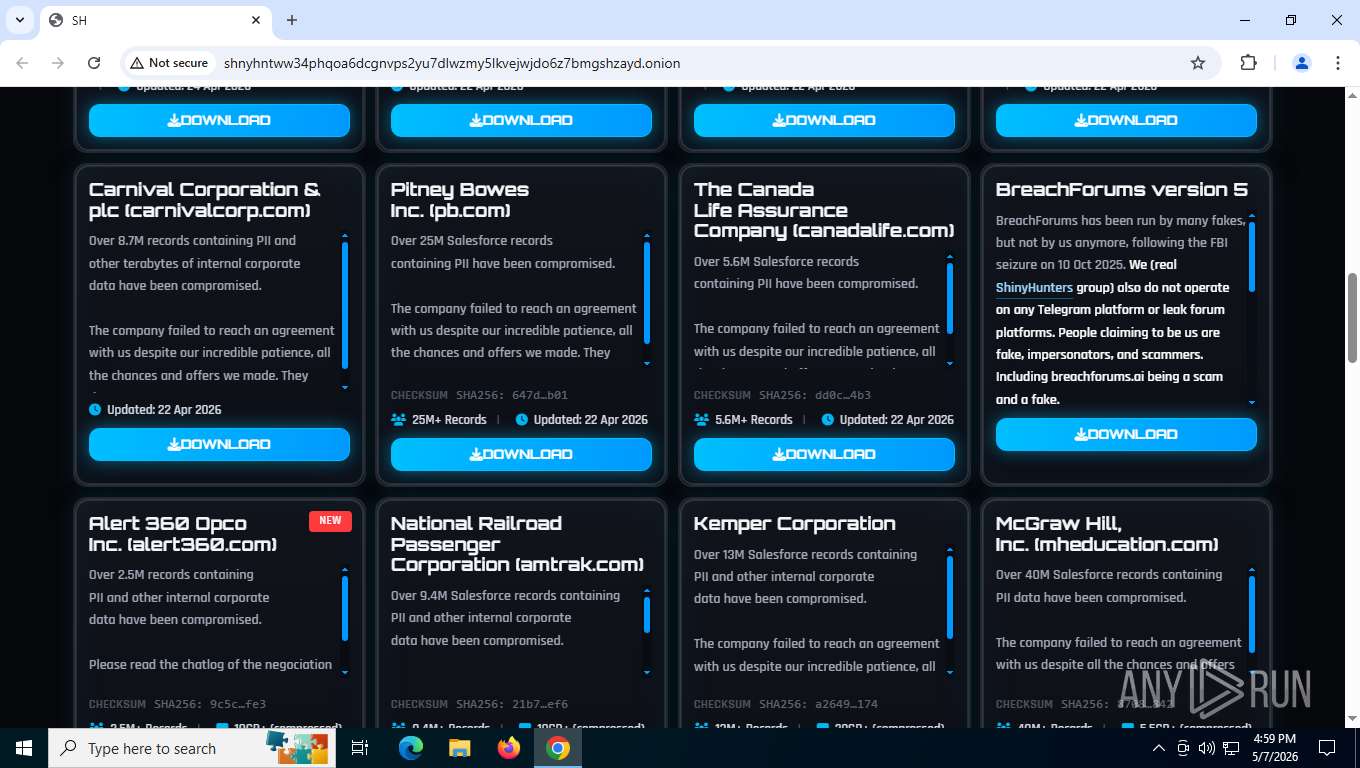Viewport: 1360px width, 768px height.
Task: Click the Alert 360 description scrollbar thumb
Action: point(345,610)
